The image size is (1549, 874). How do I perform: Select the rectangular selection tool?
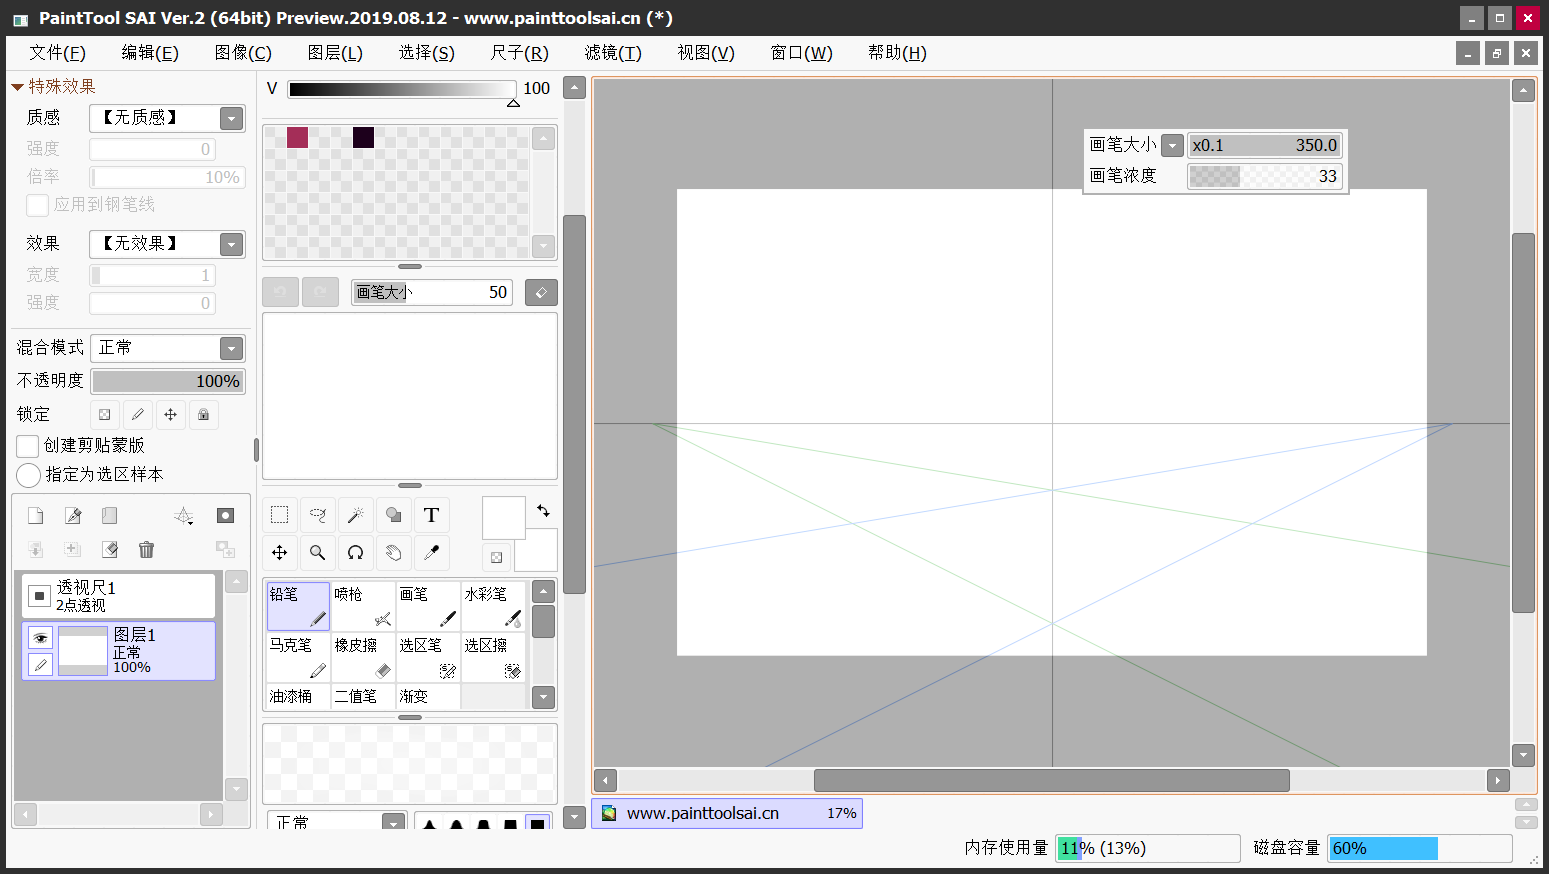(x=279, y=515)
